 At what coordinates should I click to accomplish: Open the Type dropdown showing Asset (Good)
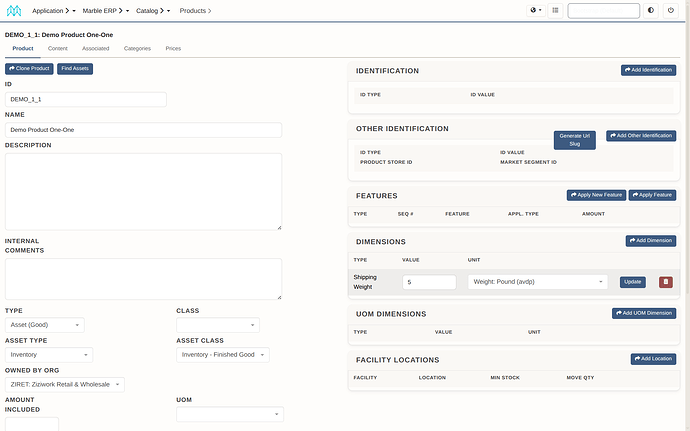44,325
